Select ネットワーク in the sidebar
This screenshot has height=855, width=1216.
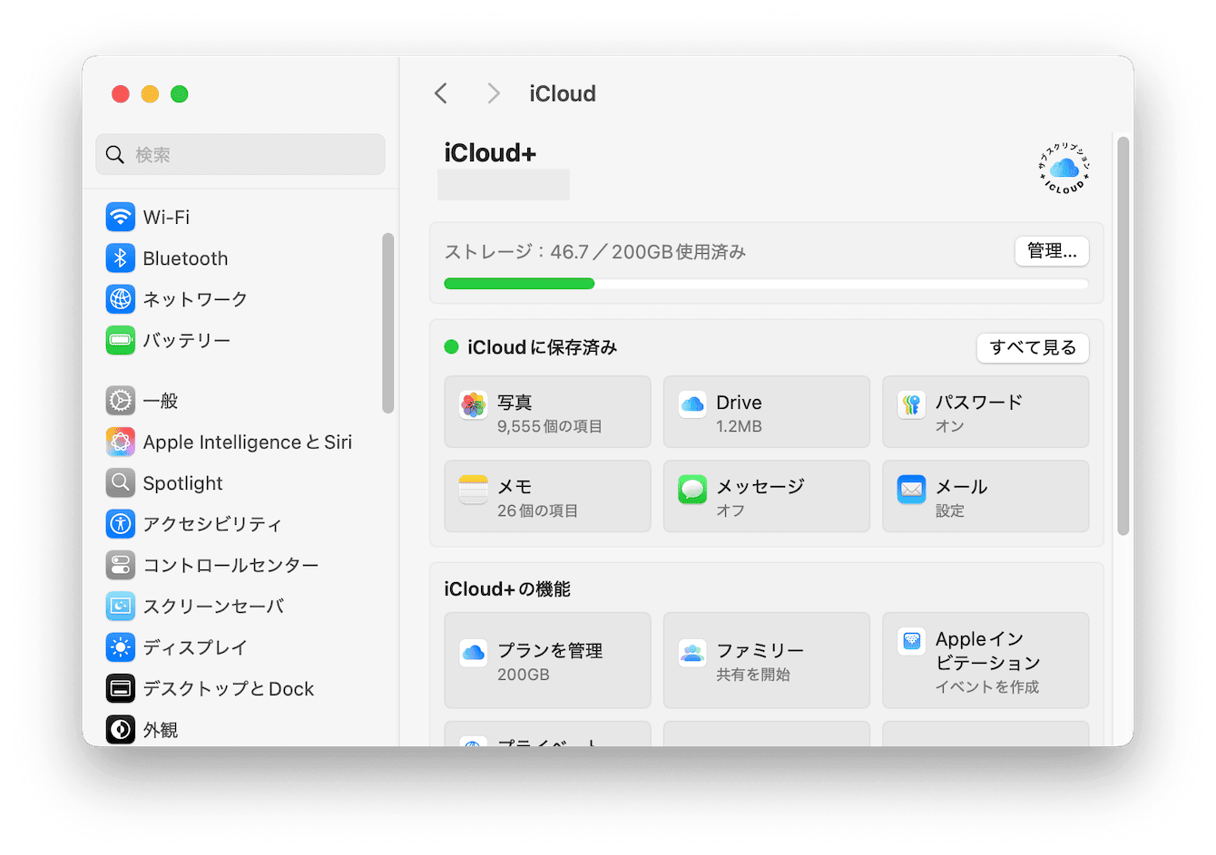(195, 299)
